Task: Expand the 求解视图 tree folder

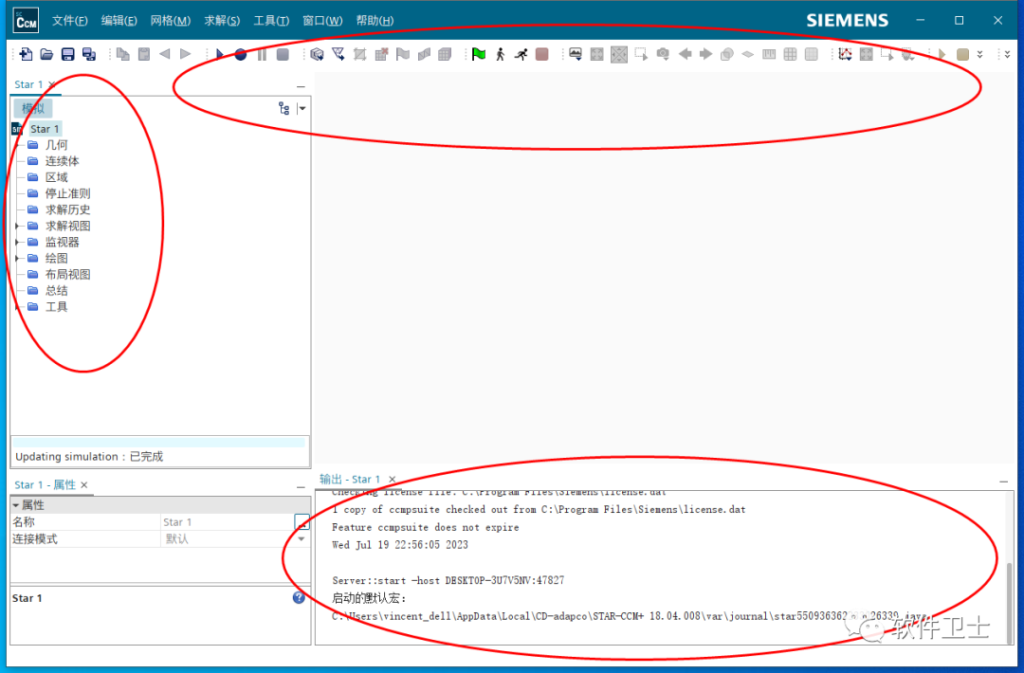Action: coord(17,226)
